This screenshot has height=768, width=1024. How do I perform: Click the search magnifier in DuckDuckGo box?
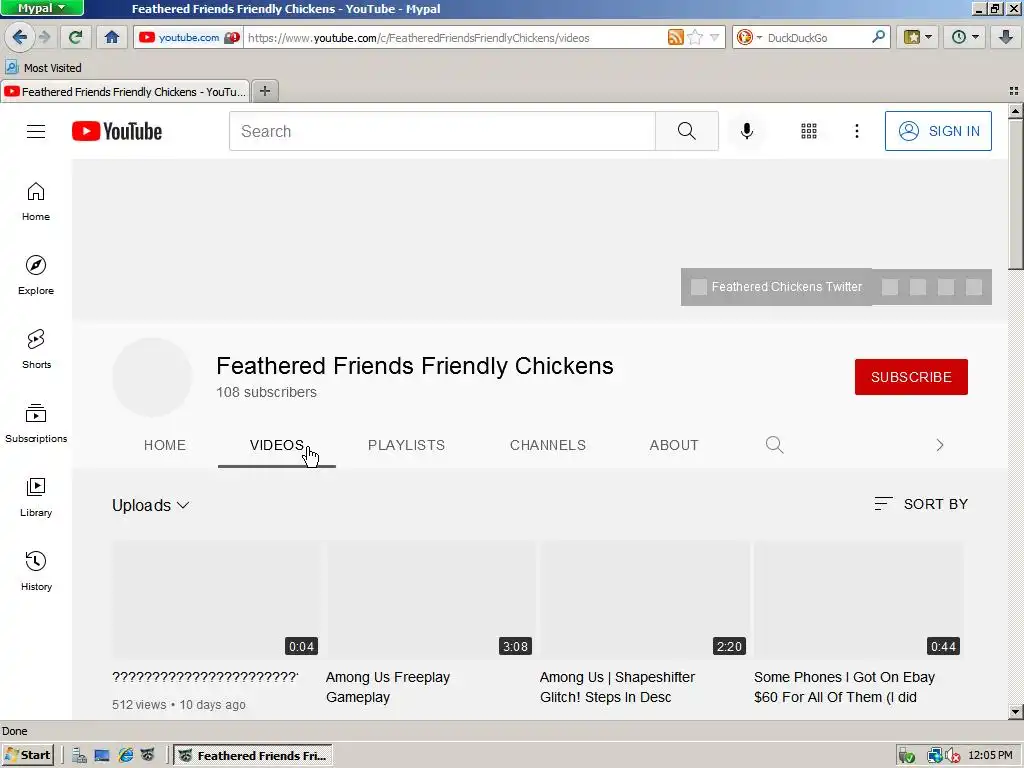[x=878, y=37]
